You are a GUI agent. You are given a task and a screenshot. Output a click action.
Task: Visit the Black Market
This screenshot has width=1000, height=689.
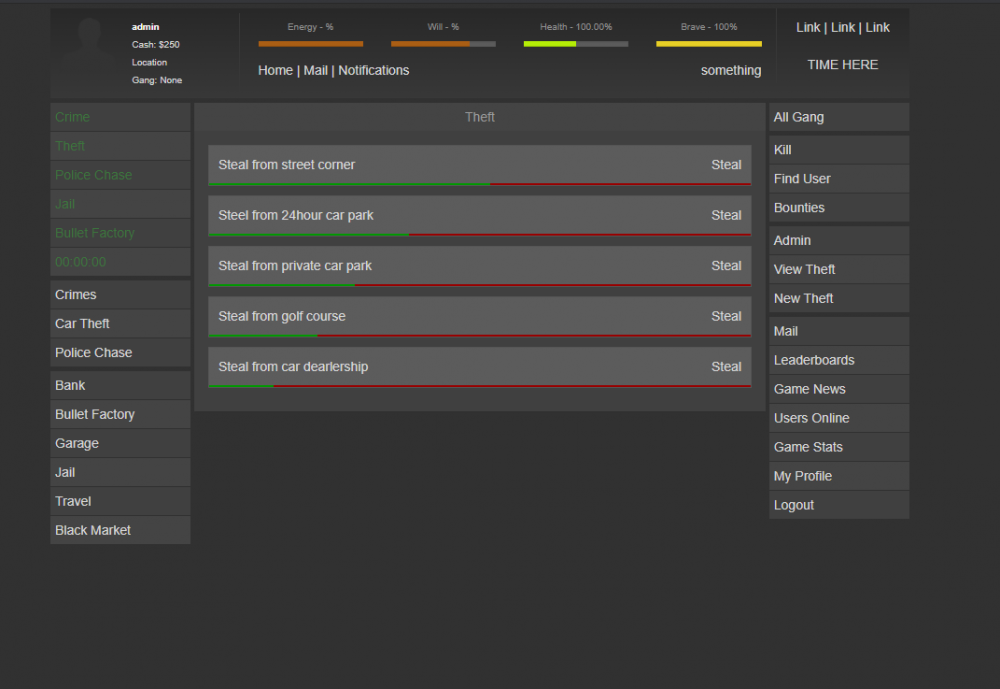pos(93,531)
